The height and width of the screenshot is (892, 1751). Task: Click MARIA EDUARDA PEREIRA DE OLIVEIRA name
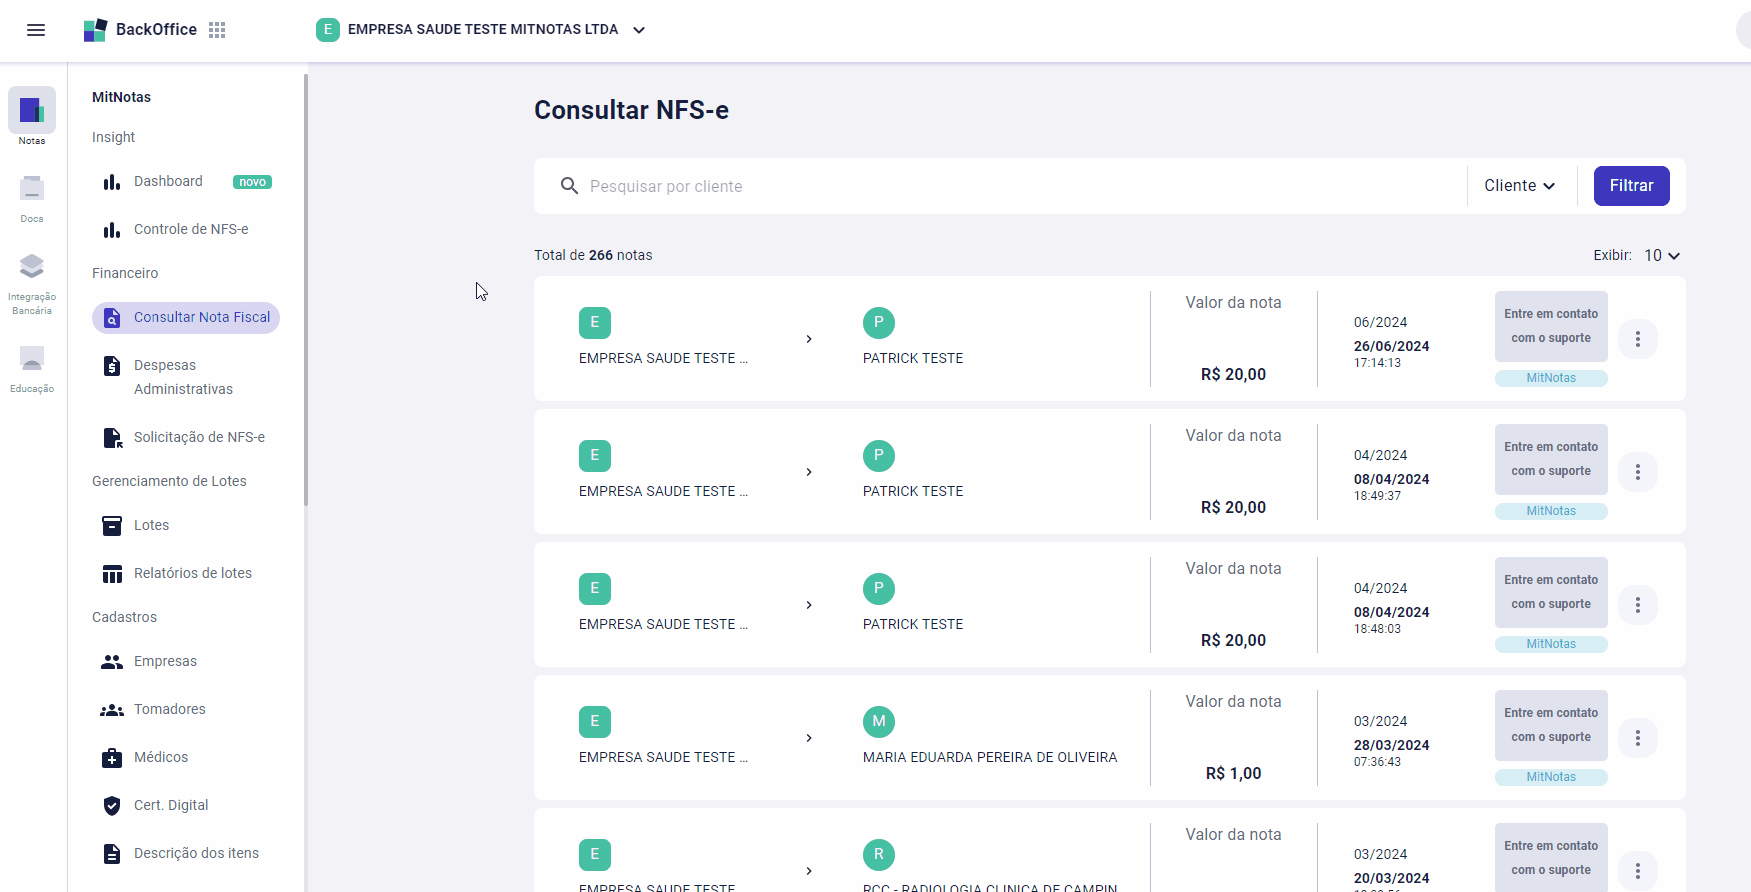click(990, 757)
